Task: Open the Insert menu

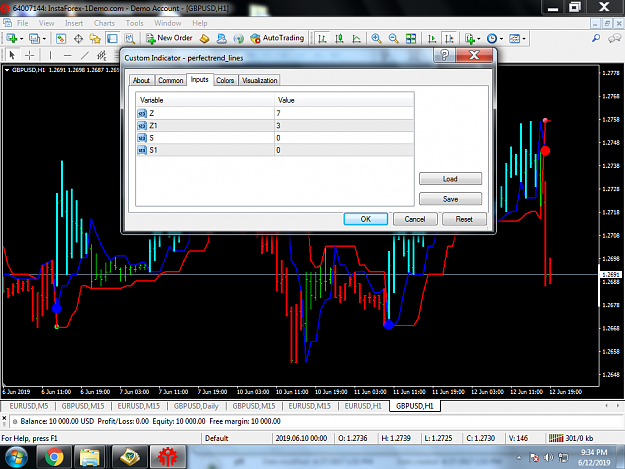Action: [x=74, y=23]
